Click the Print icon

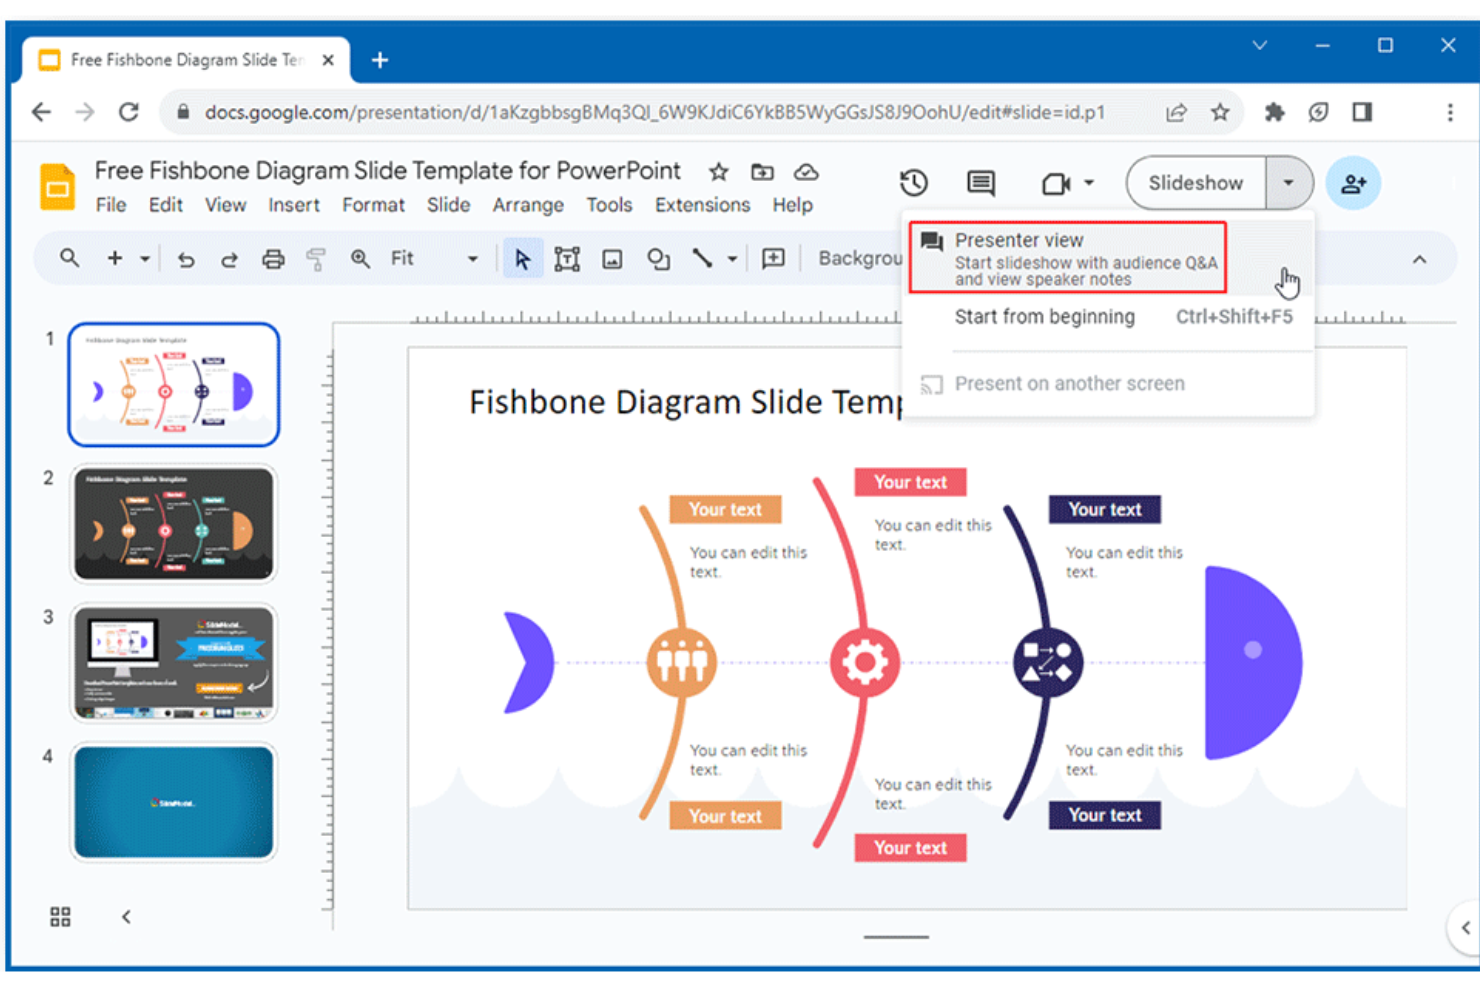[273, 258]
